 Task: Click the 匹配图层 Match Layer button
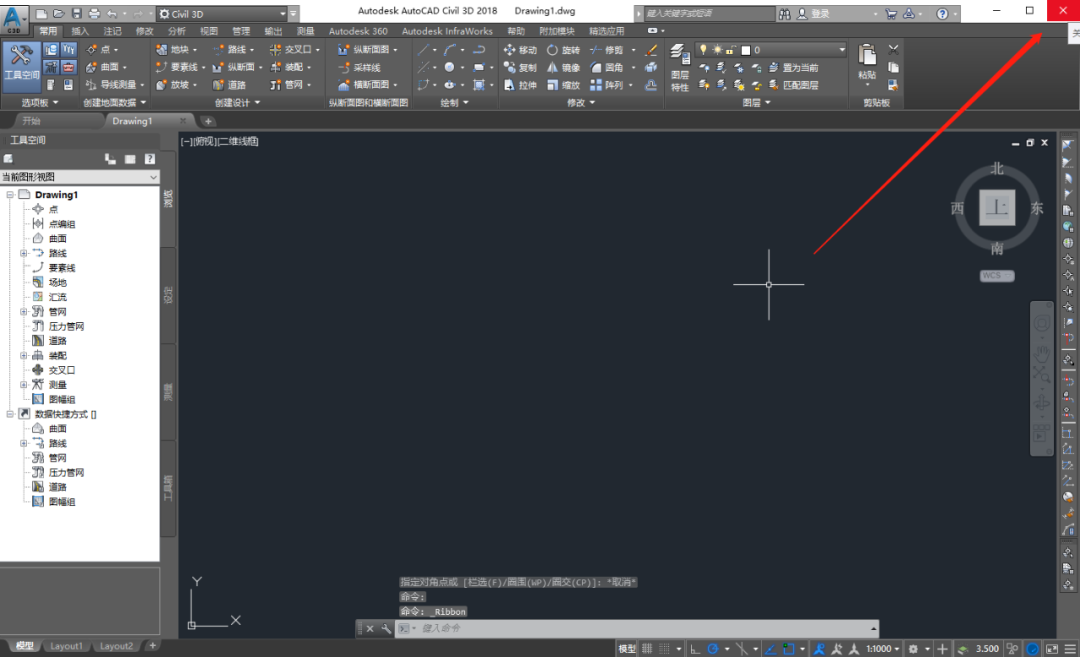point(793,85)
